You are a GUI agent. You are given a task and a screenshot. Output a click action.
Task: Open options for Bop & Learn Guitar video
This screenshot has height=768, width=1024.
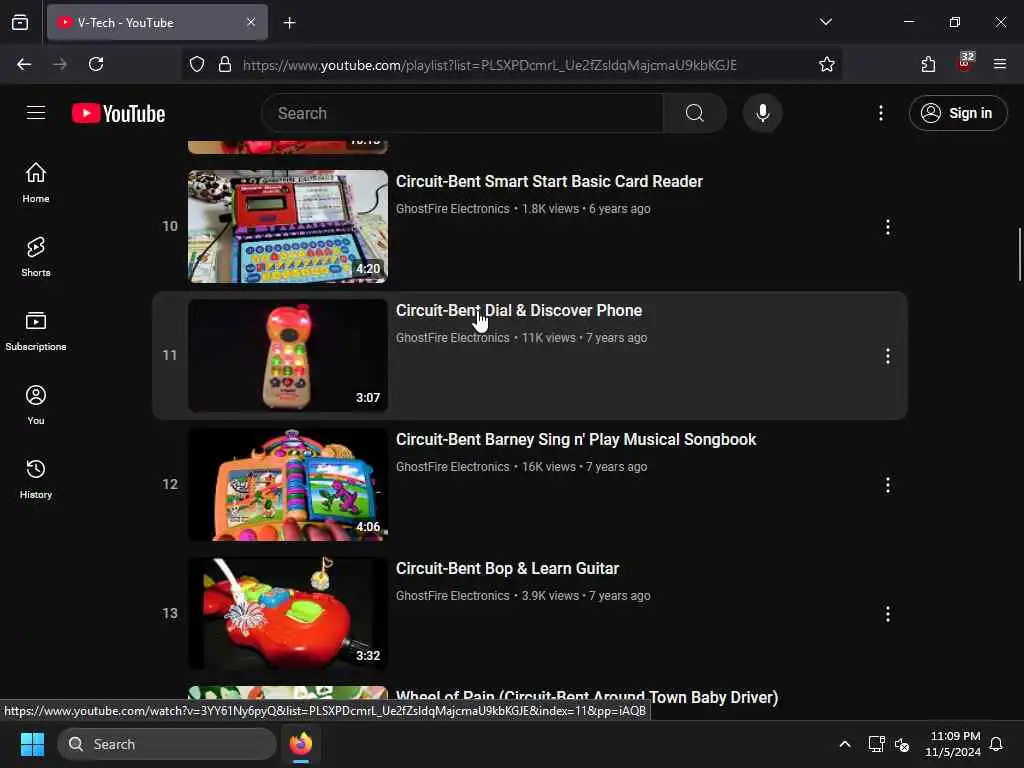[x=887, y=614]
